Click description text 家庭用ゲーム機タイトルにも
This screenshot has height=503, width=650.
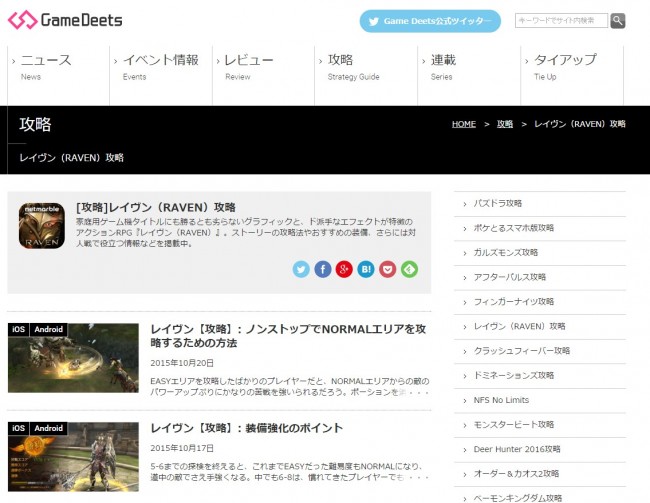click(245, 233)
